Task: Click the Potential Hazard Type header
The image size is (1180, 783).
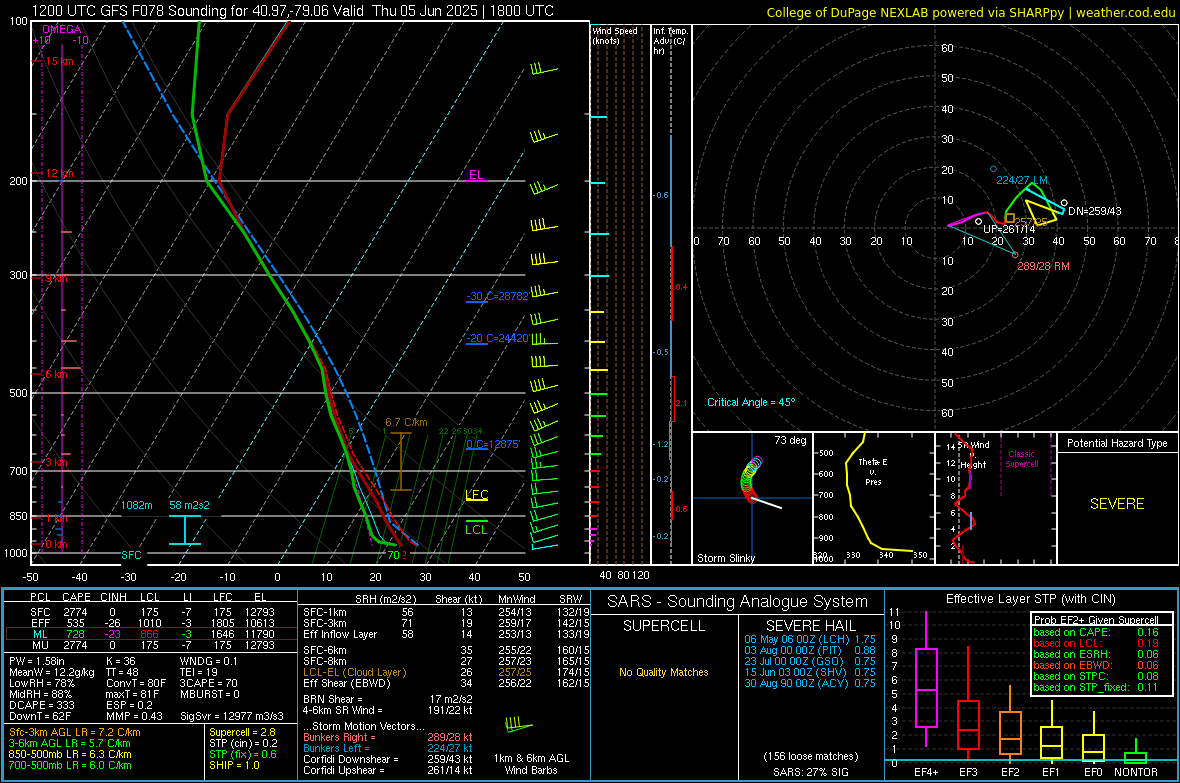Action: [x=1117, y=443]
